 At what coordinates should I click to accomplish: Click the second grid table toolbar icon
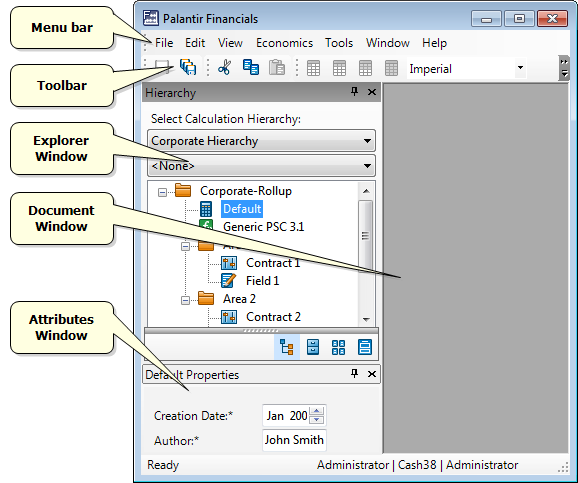coord(339,68)
